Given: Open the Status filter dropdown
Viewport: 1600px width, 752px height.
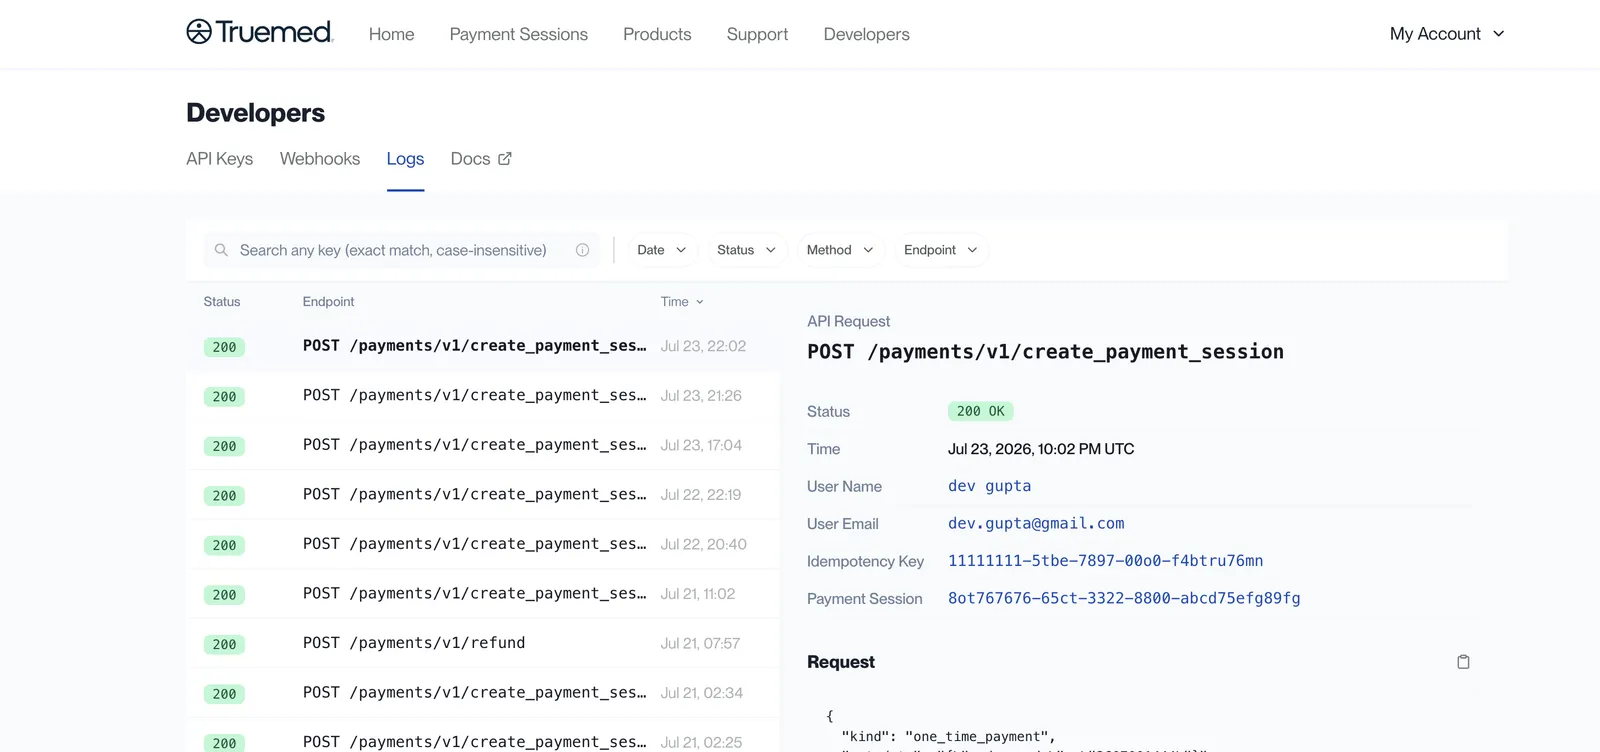Looking at the screenshot, I should point(746,250).
